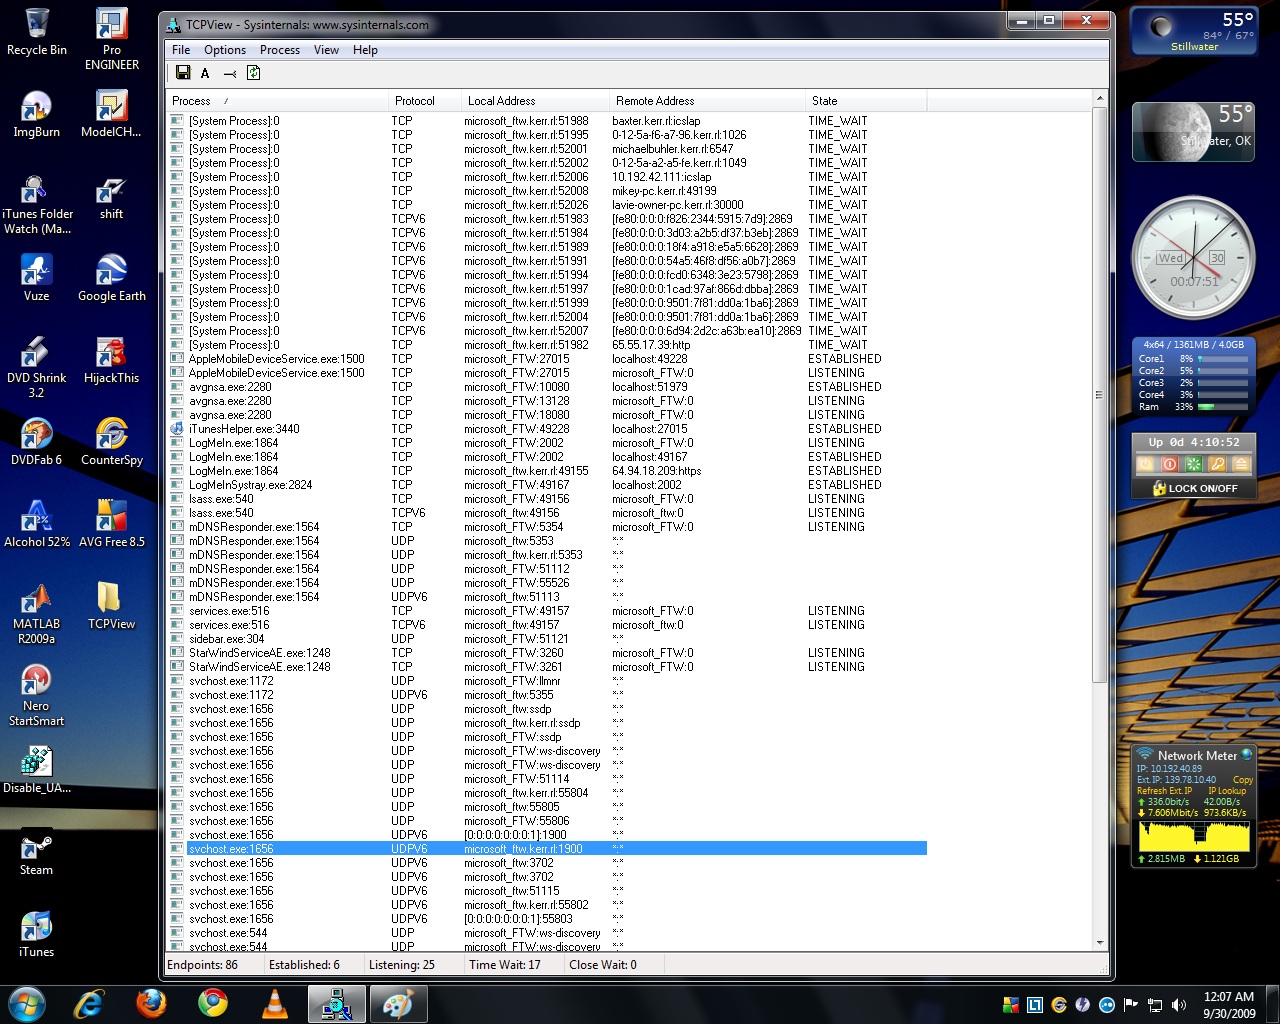Viewport: 1280px width, 1024px height.
Task: Change display font using the A icon
Action: tap(205, 73)
